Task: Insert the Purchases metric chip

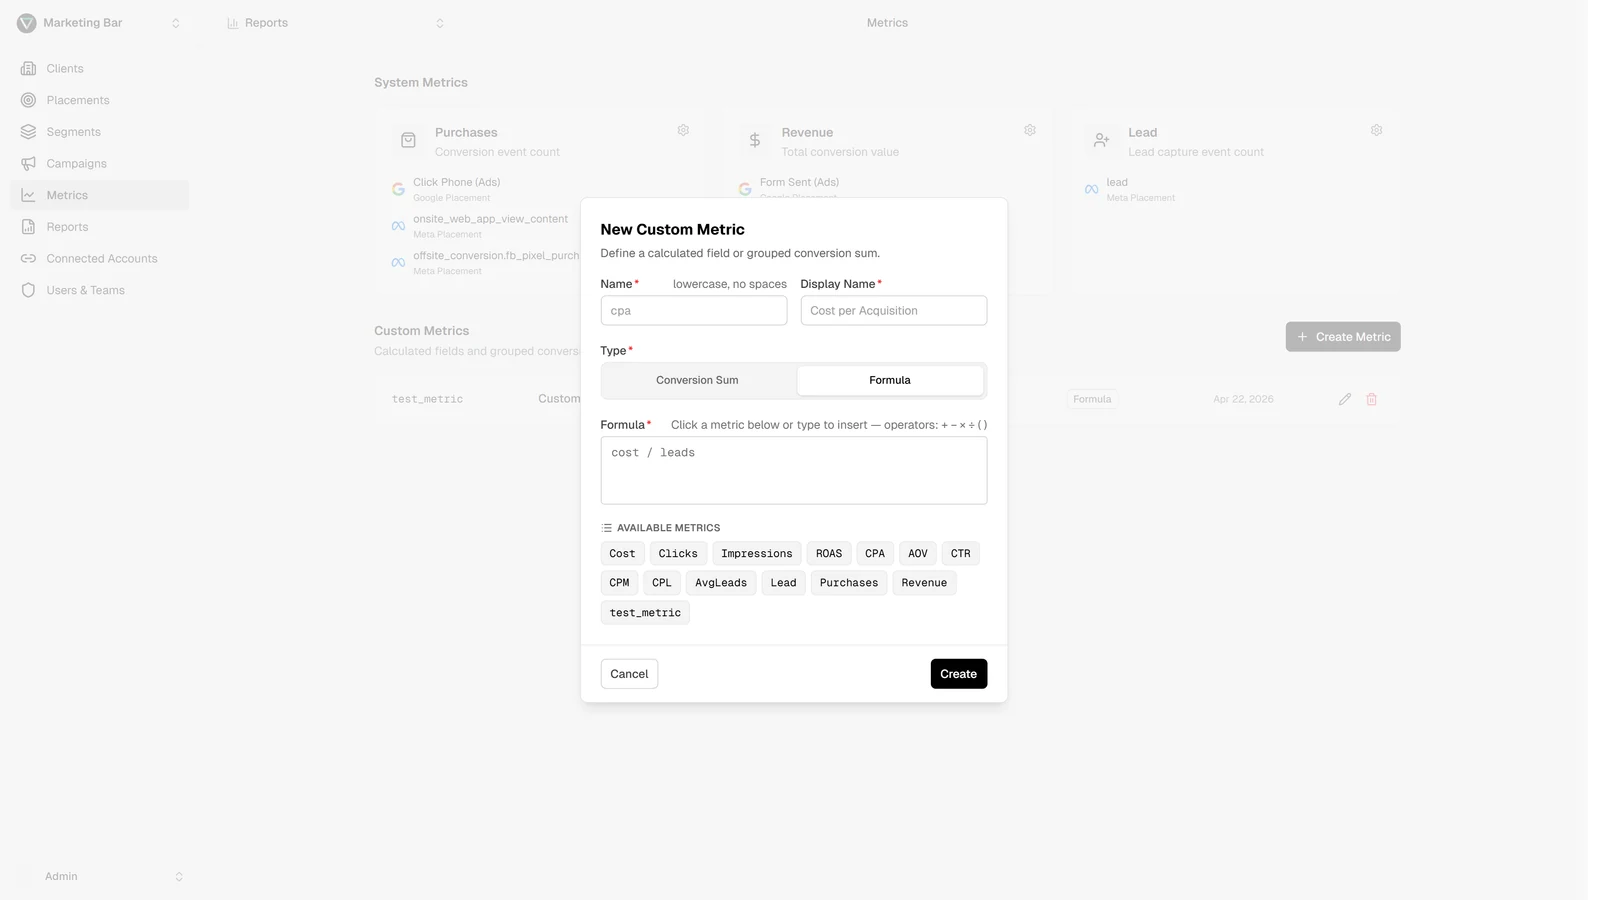Action: (849, 583)
